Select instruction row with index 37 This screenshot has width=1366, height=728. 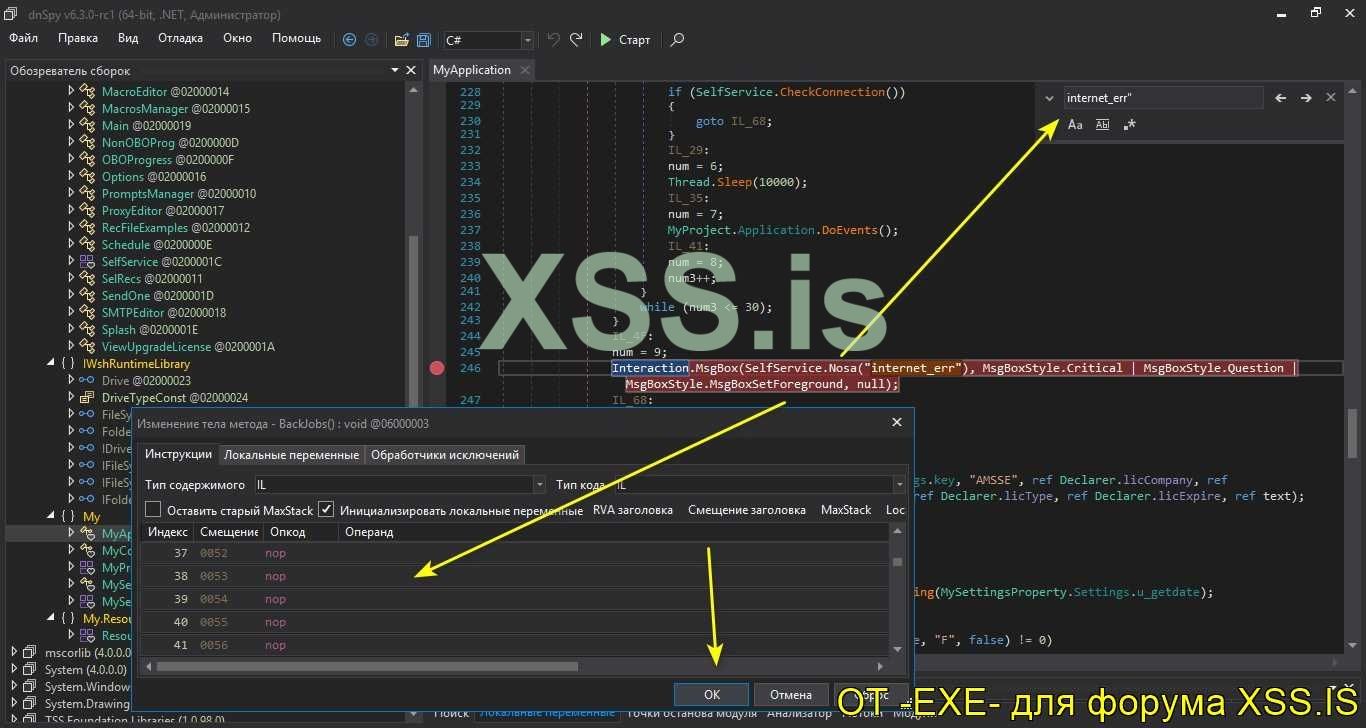pos(514,553)
